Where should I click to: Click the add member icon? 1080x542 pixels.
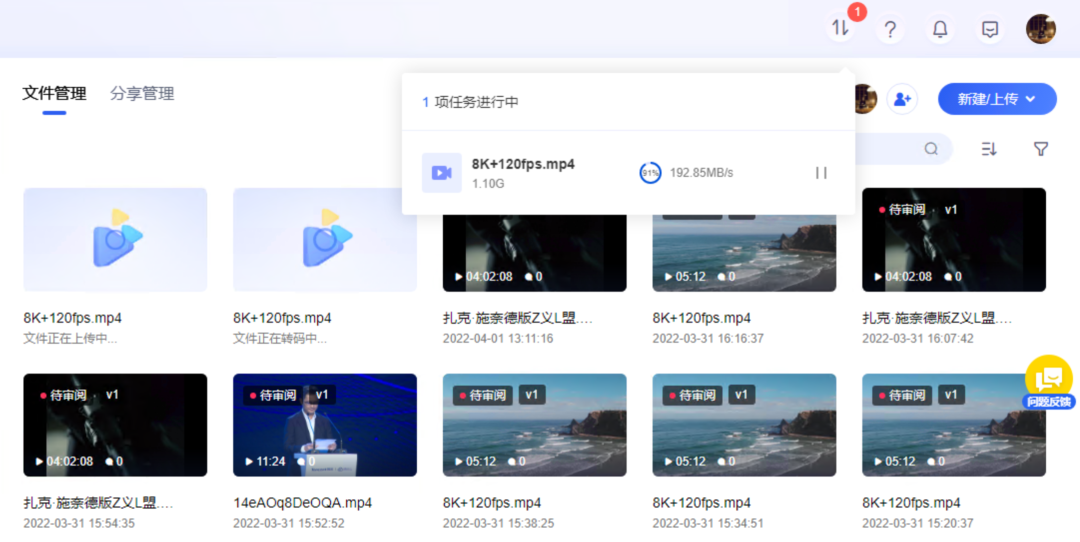pyautogui.click(x=902, y=99)
